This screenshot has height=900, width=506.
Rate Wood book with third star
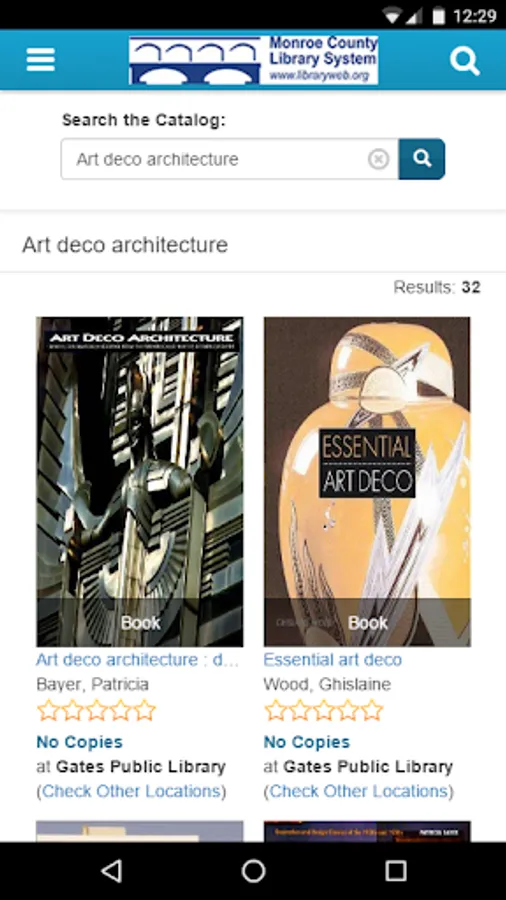(324, 710)
